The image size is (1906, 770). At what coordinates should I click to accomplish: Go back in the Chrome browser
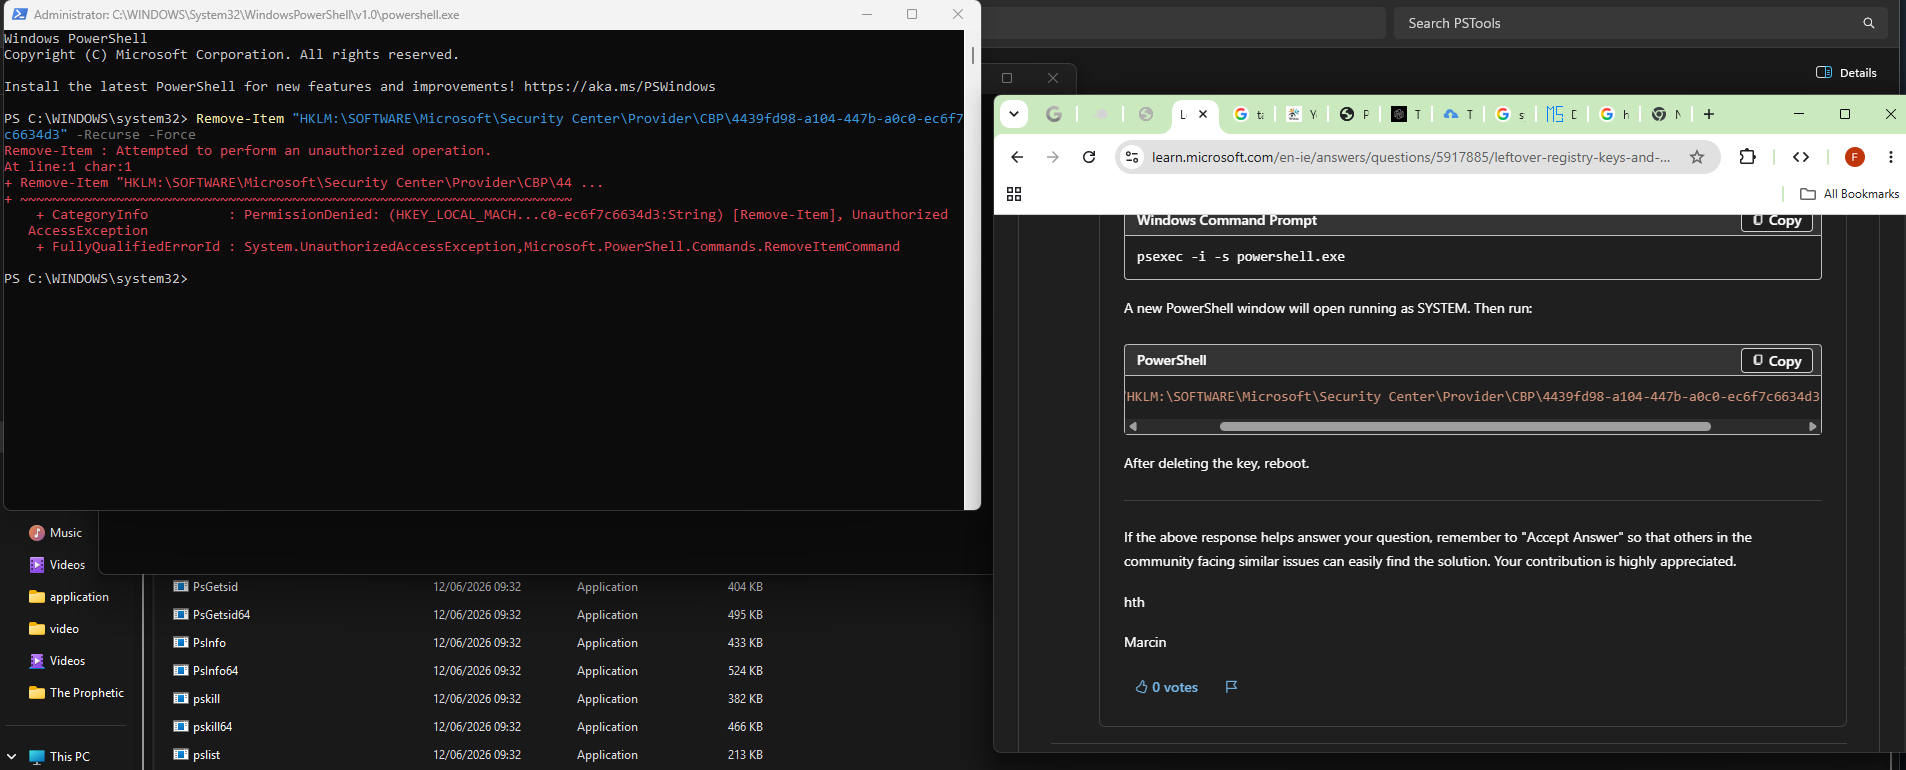pyautogui.click(x=1017, y=157)
